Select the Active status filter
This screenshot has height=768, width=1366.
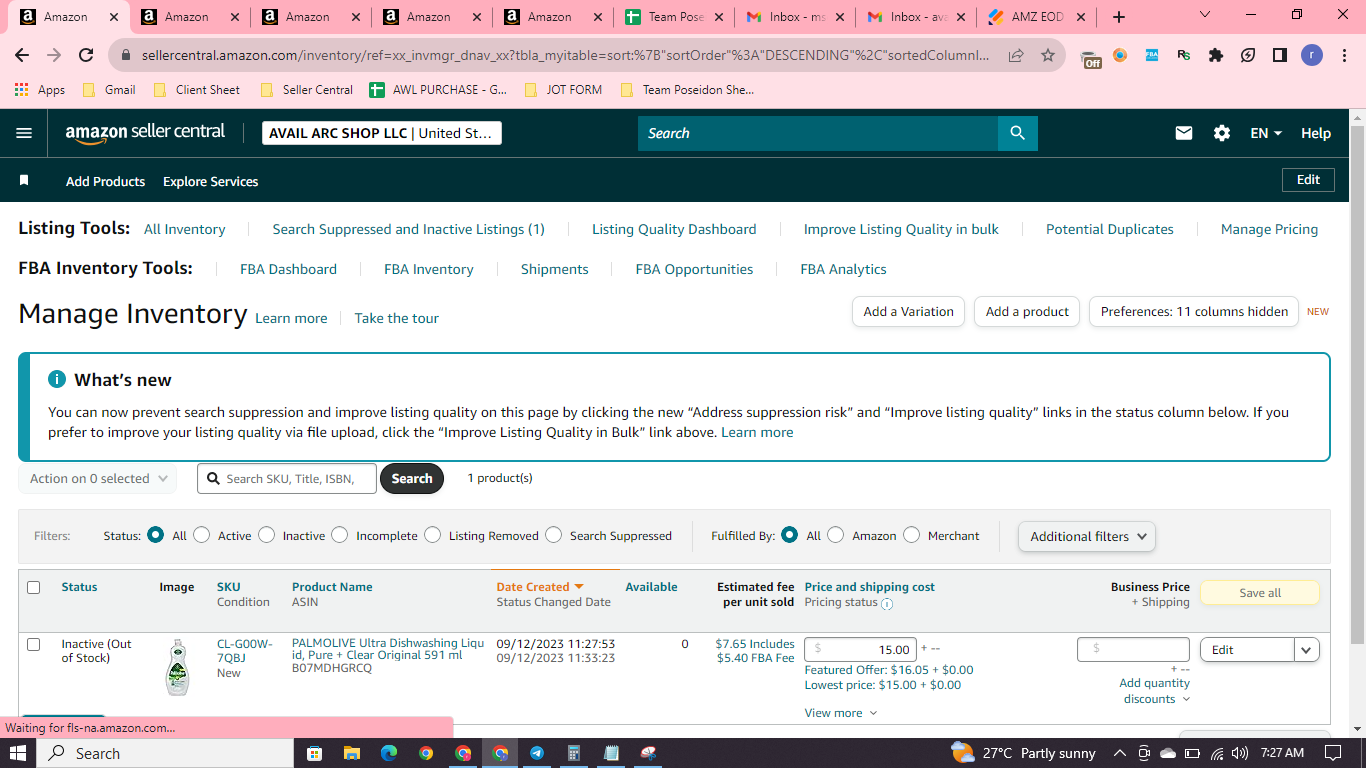[x=202, y=535]
